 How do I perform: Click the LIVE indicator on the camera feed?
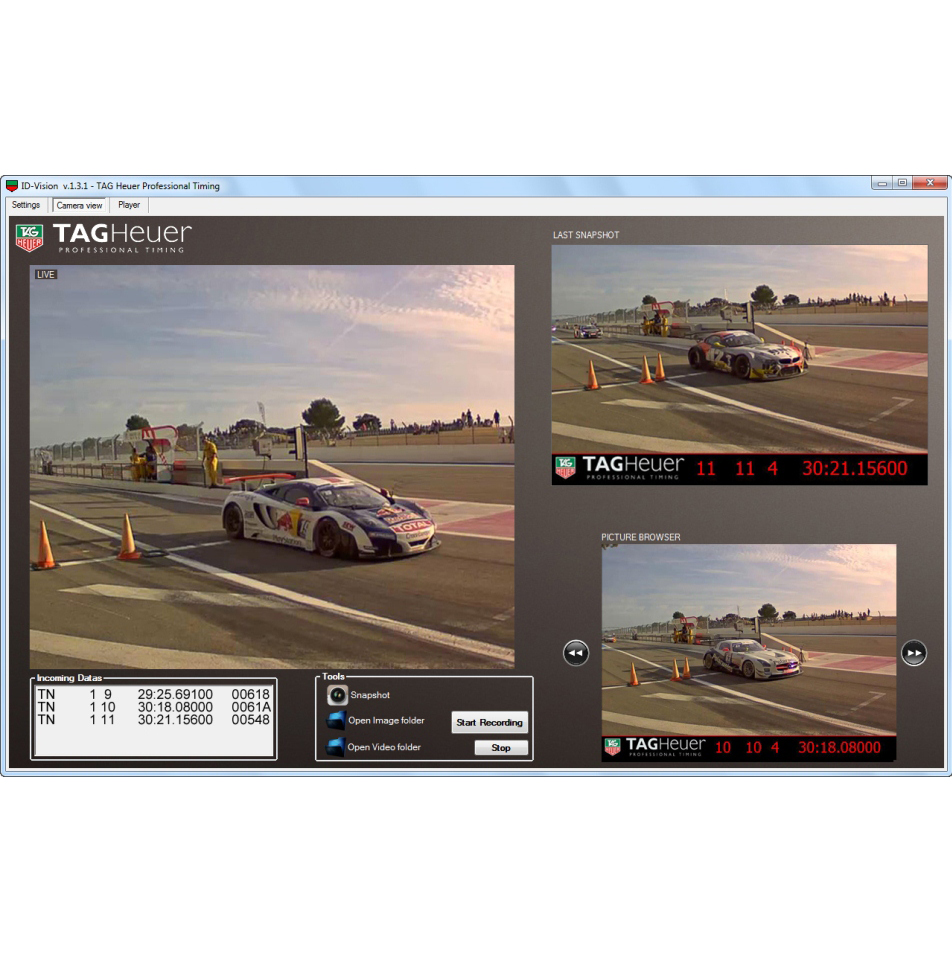(x=46, y=275)
